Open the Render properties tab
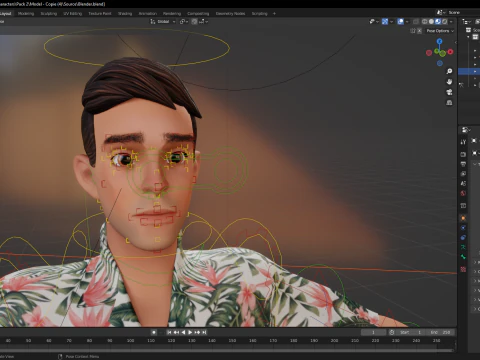This screenshot has width=480, height=360. coord(463,154)
